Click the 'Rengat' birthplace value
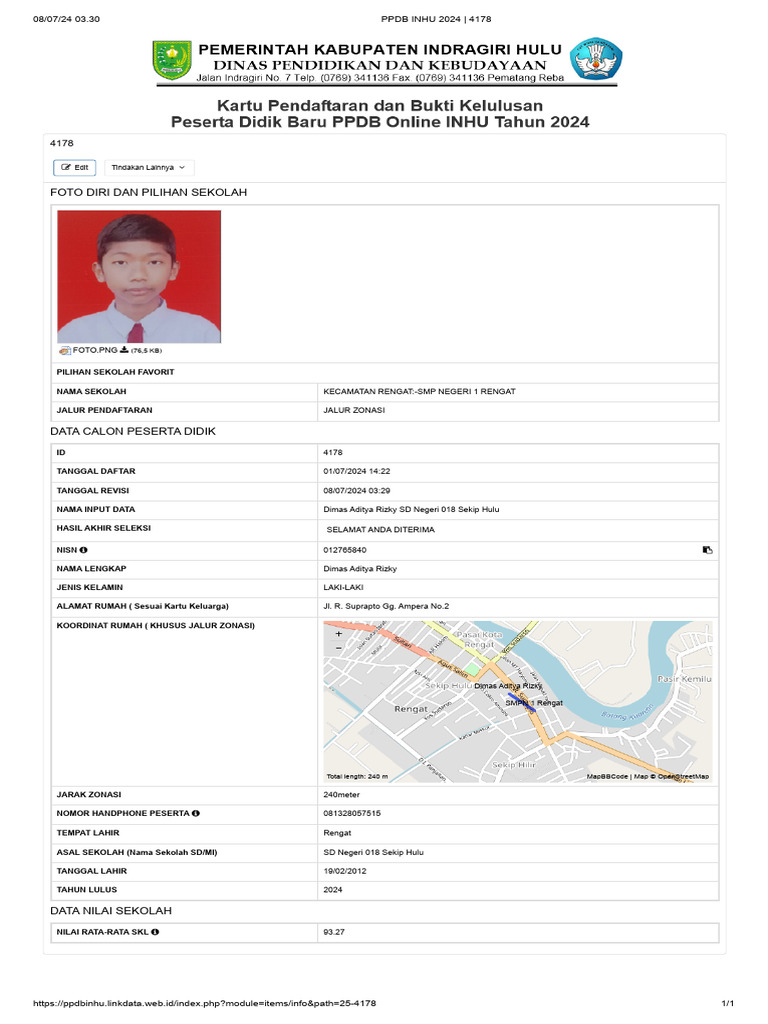This screenshot has width=768, height=1024. coord(337,833)
